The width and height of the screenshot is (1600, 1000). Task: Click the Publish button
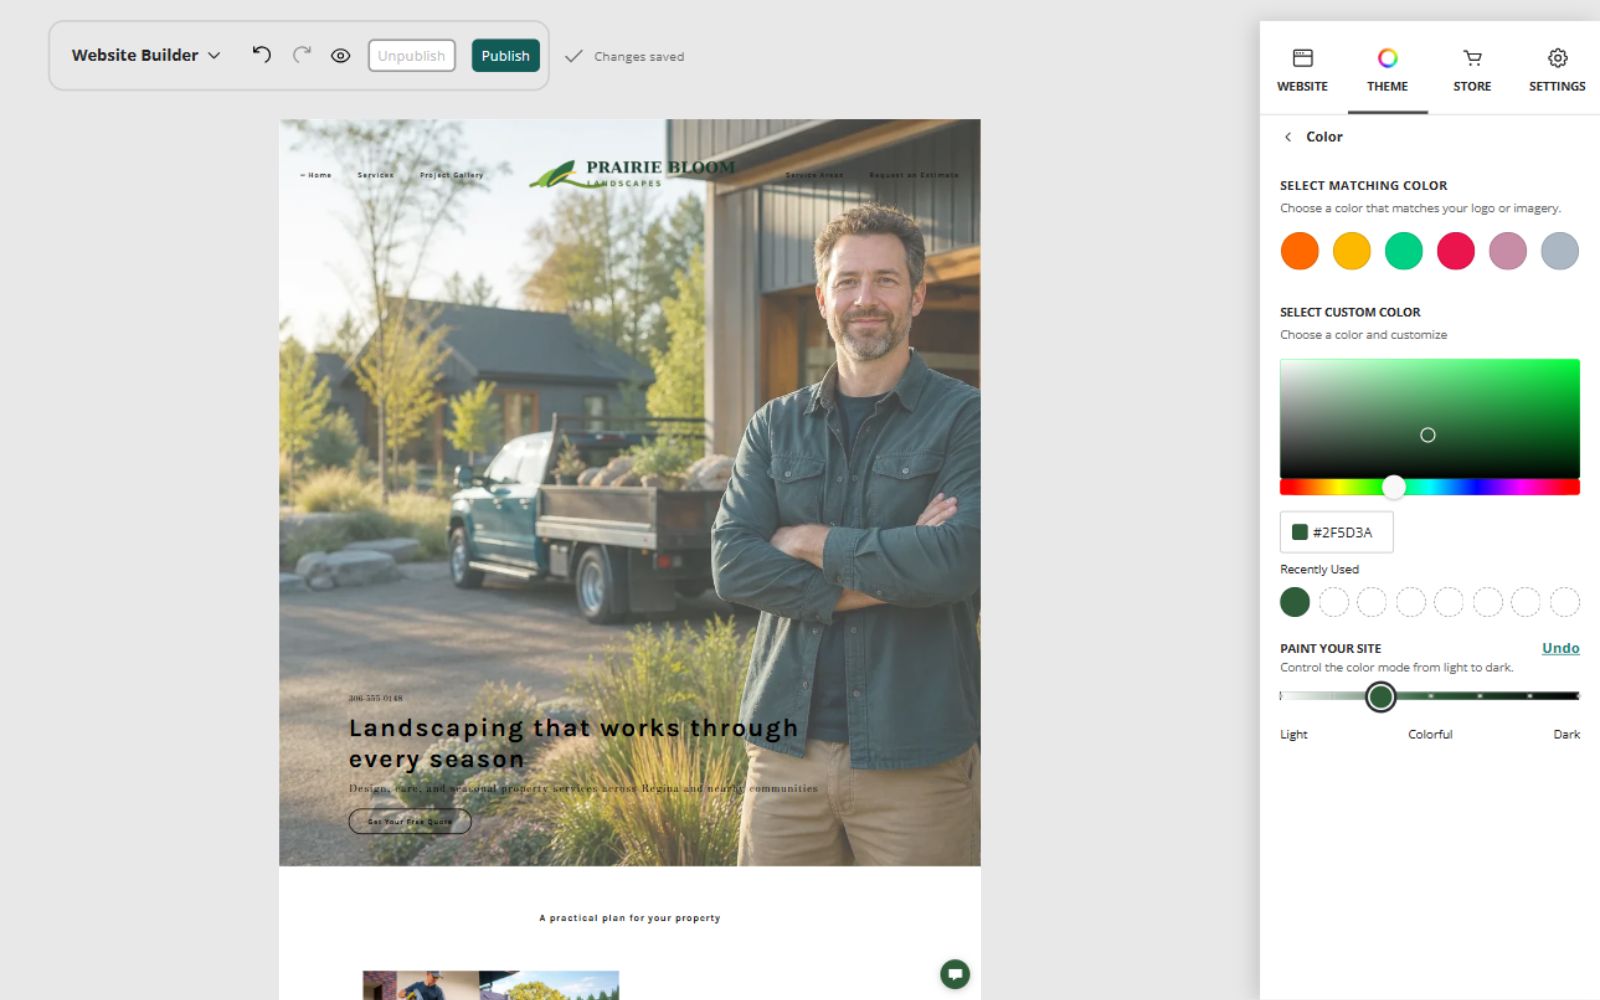pos(505,56)
